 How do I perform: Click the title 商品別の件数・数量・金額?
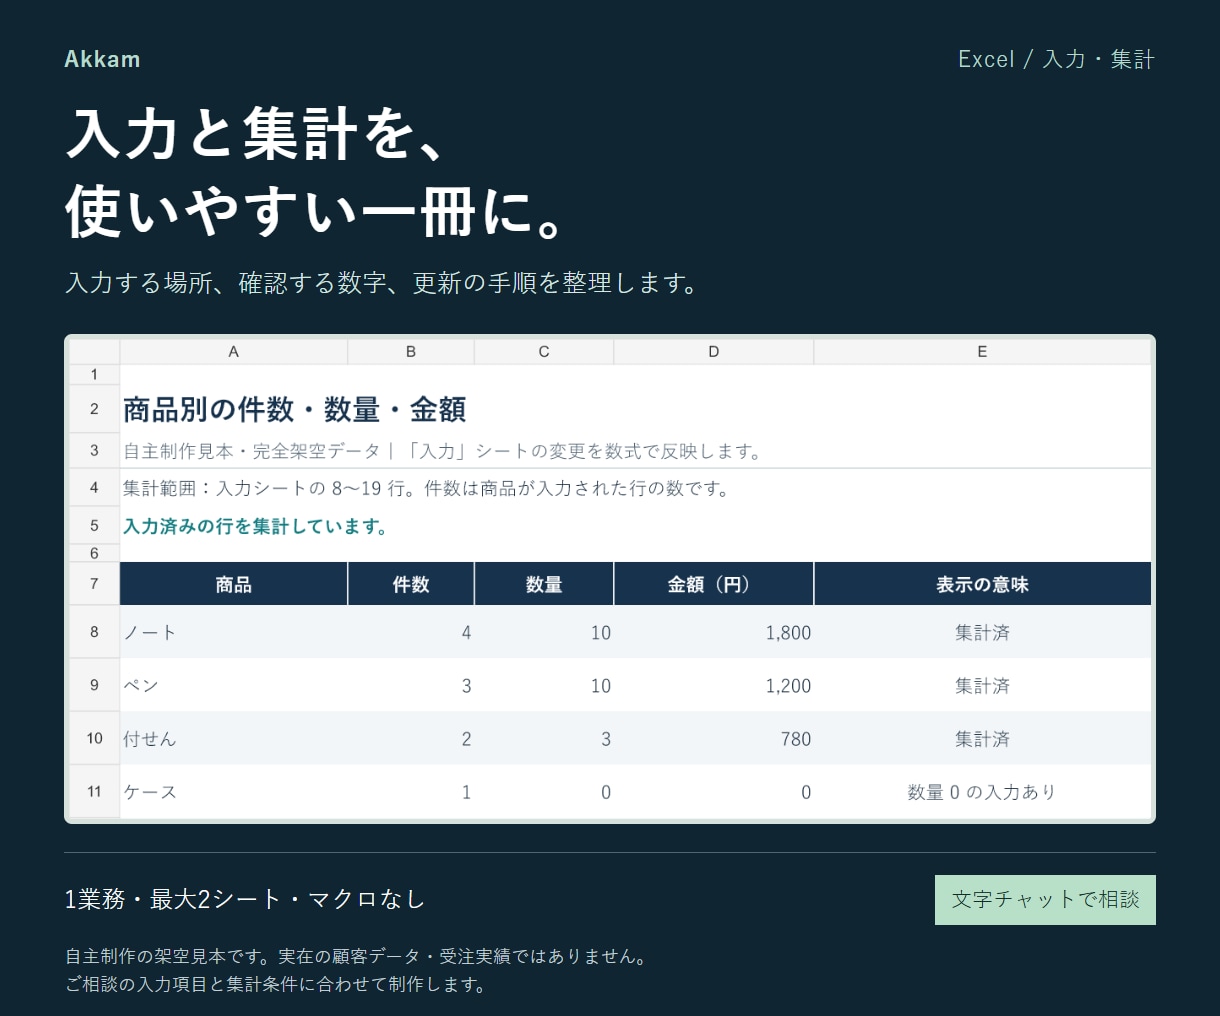point(295,409)
